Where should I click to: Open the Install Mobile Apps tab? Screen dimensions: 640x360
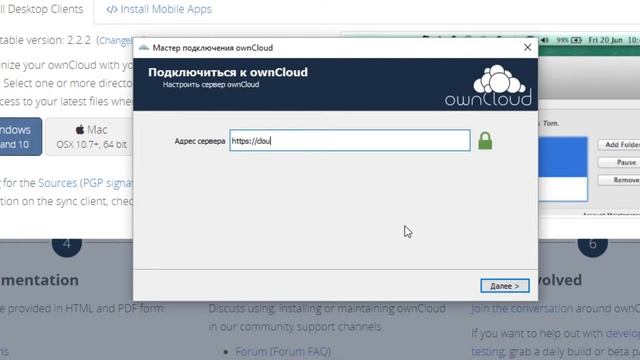pyautogui.click(x=159, y=9)
